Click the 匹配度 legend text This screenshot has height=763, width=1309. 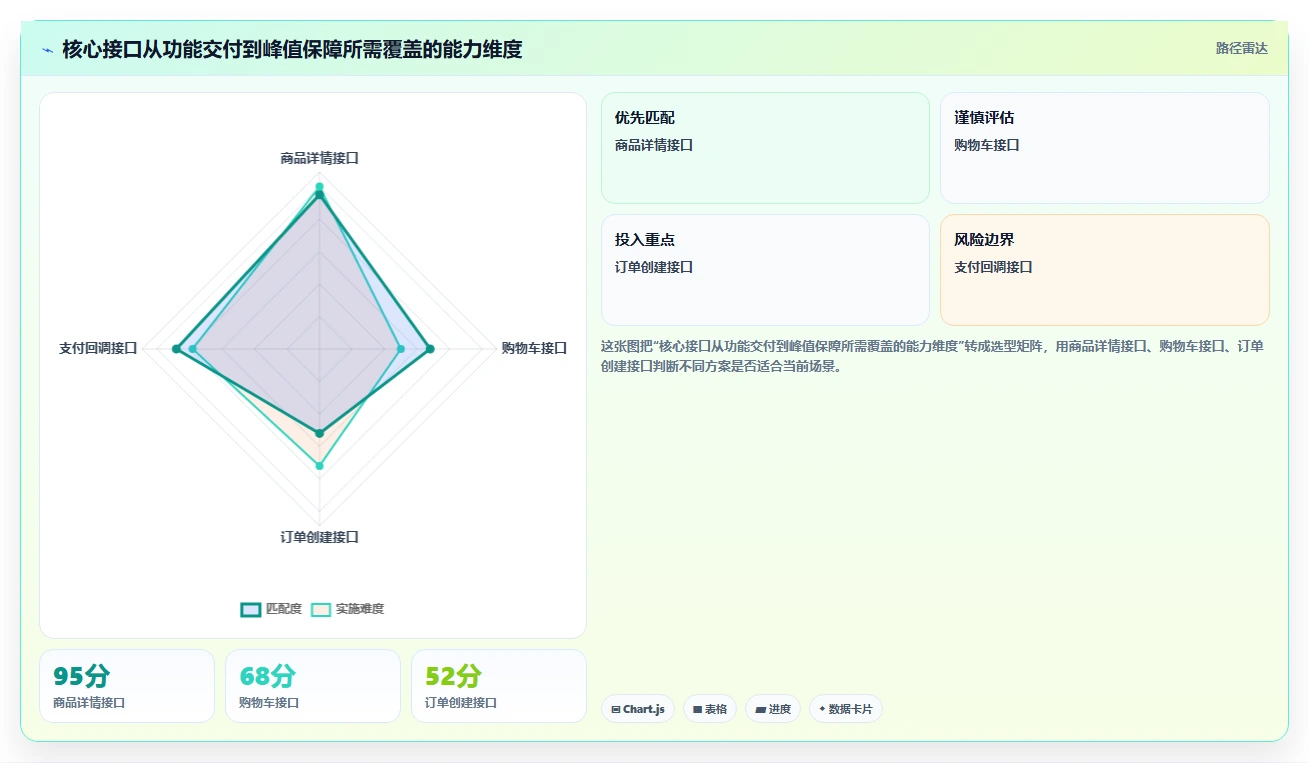[x=284, y=609]
